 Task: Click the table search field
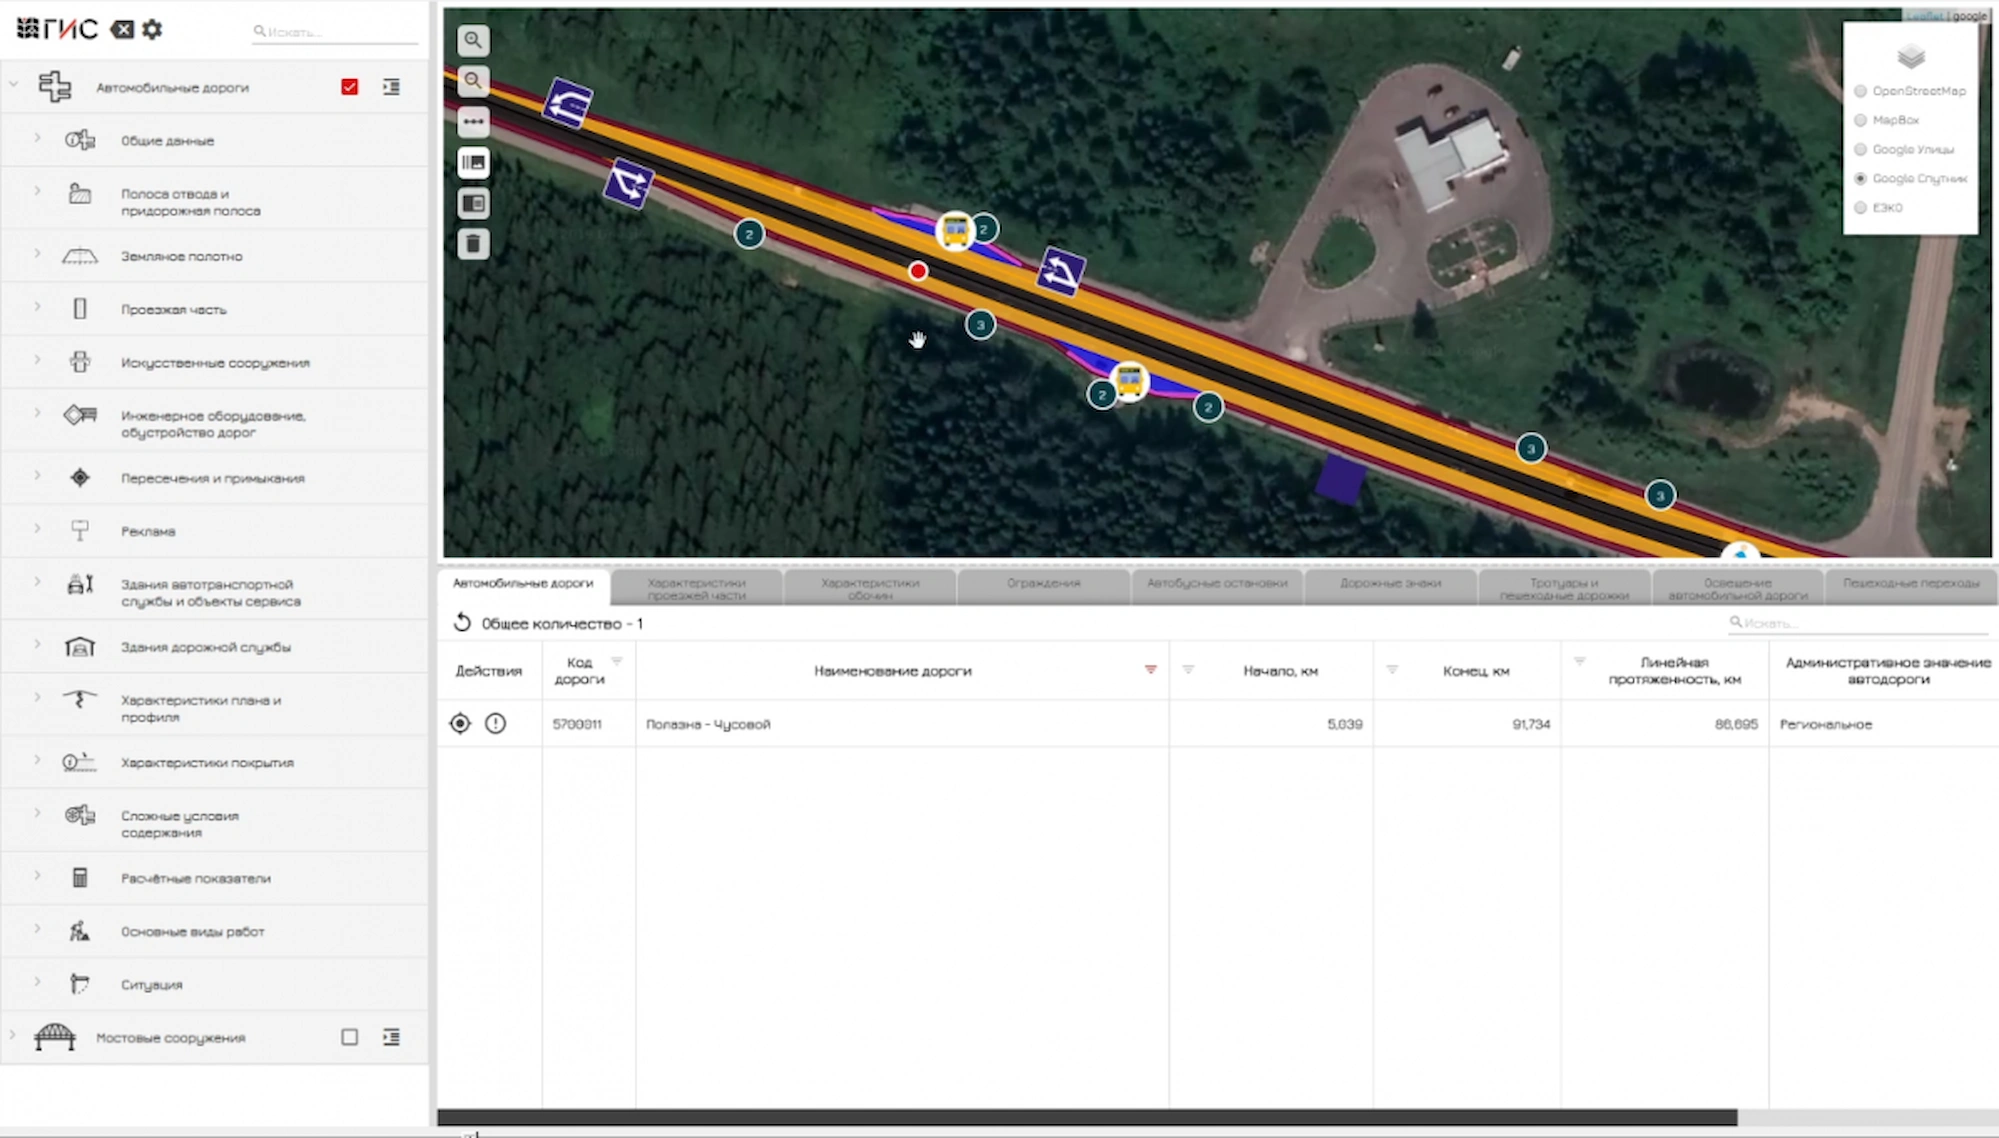tap(1860, 623)
